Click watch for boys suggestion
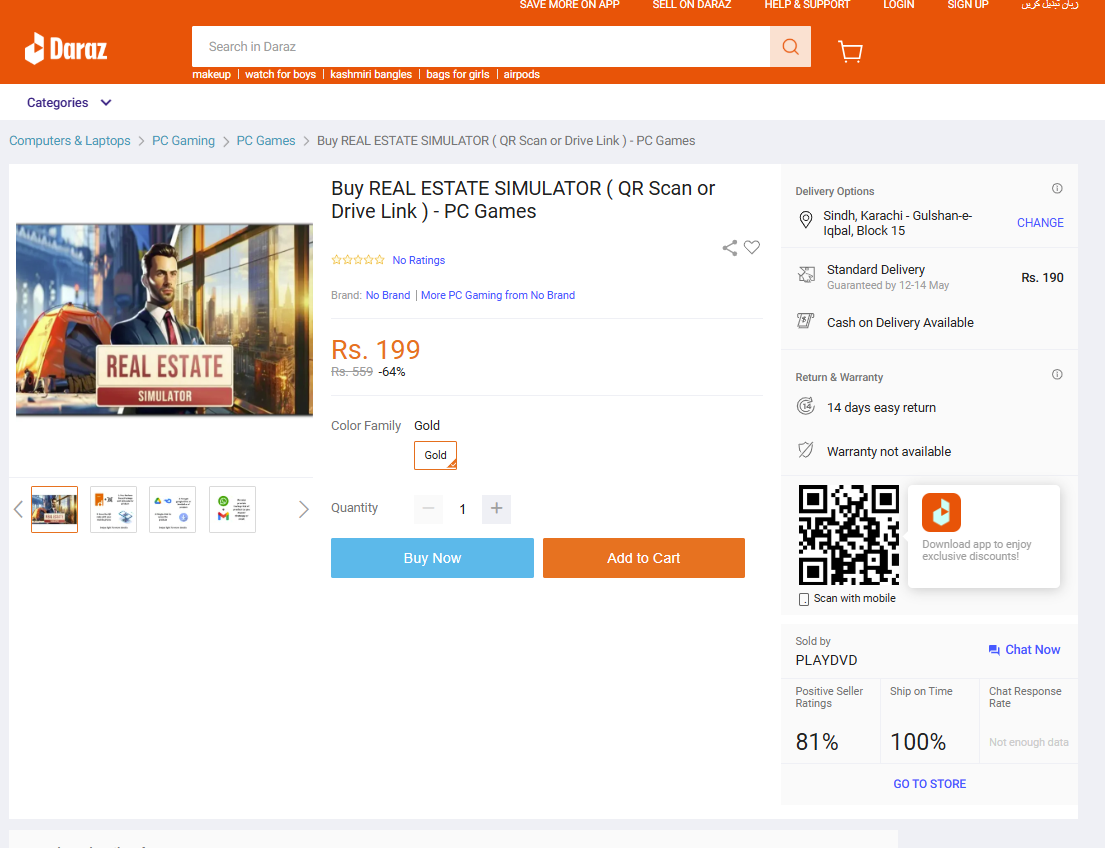The width and height of the screenshot is (1105, 848). click(x=280, y=75)
